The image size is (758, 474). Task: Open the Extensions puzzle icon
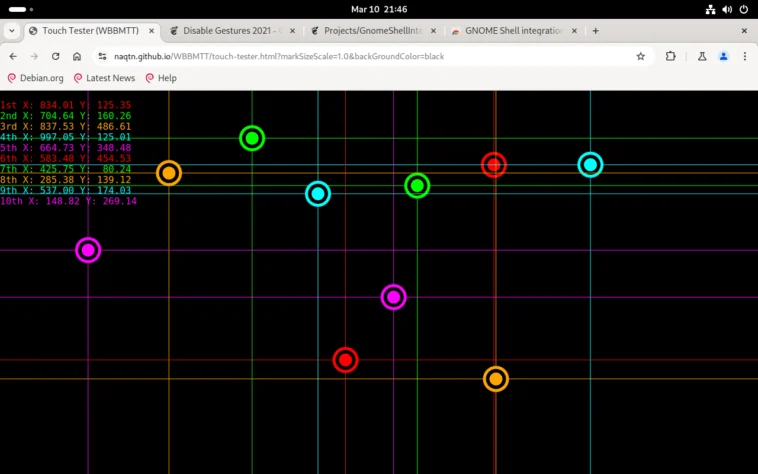point(671,56)
